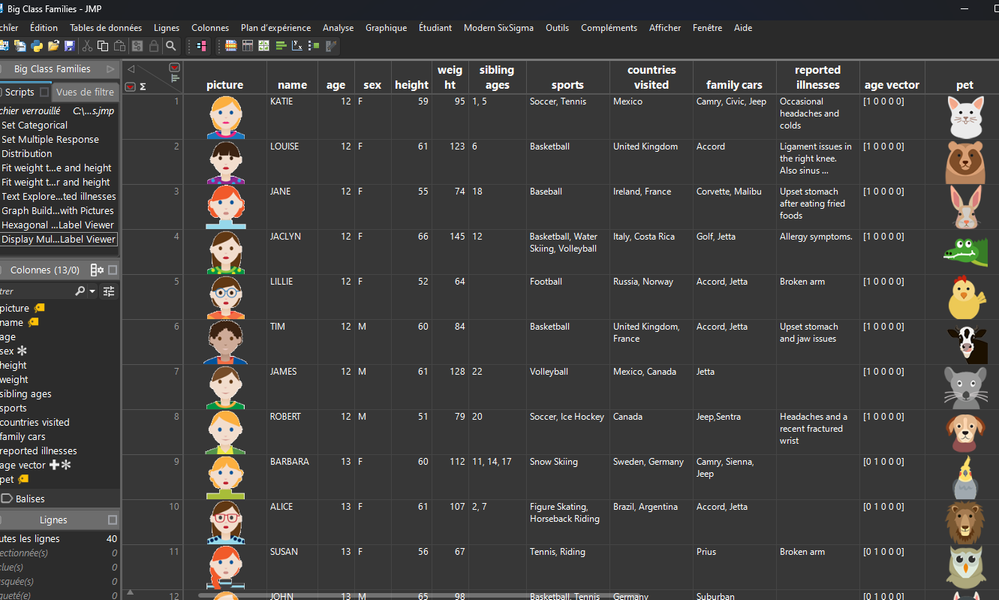Viewport: 999px width, 600px height.
Task: Click the cell 'Corvette, Malibu'
Action: point(729,192)
